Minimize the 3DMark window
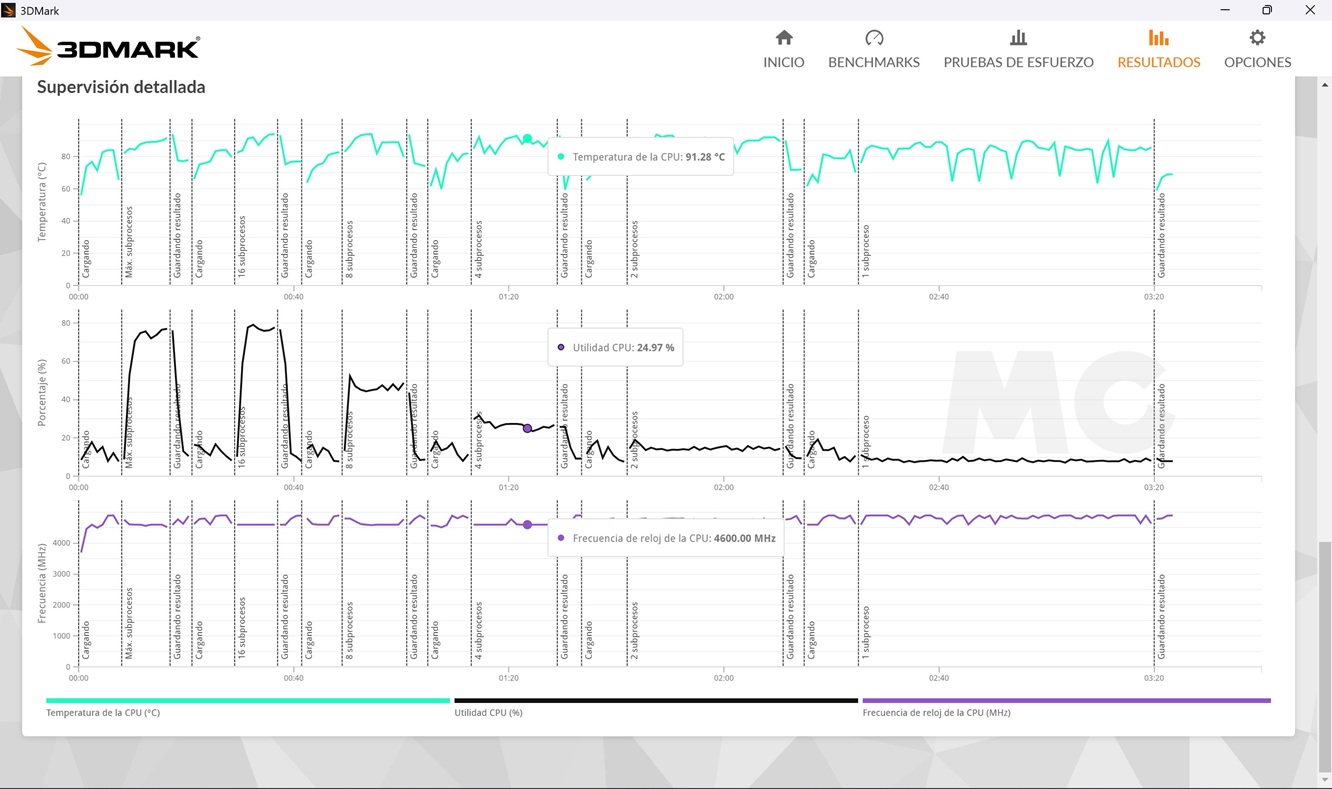 (x=1225, y=10)
